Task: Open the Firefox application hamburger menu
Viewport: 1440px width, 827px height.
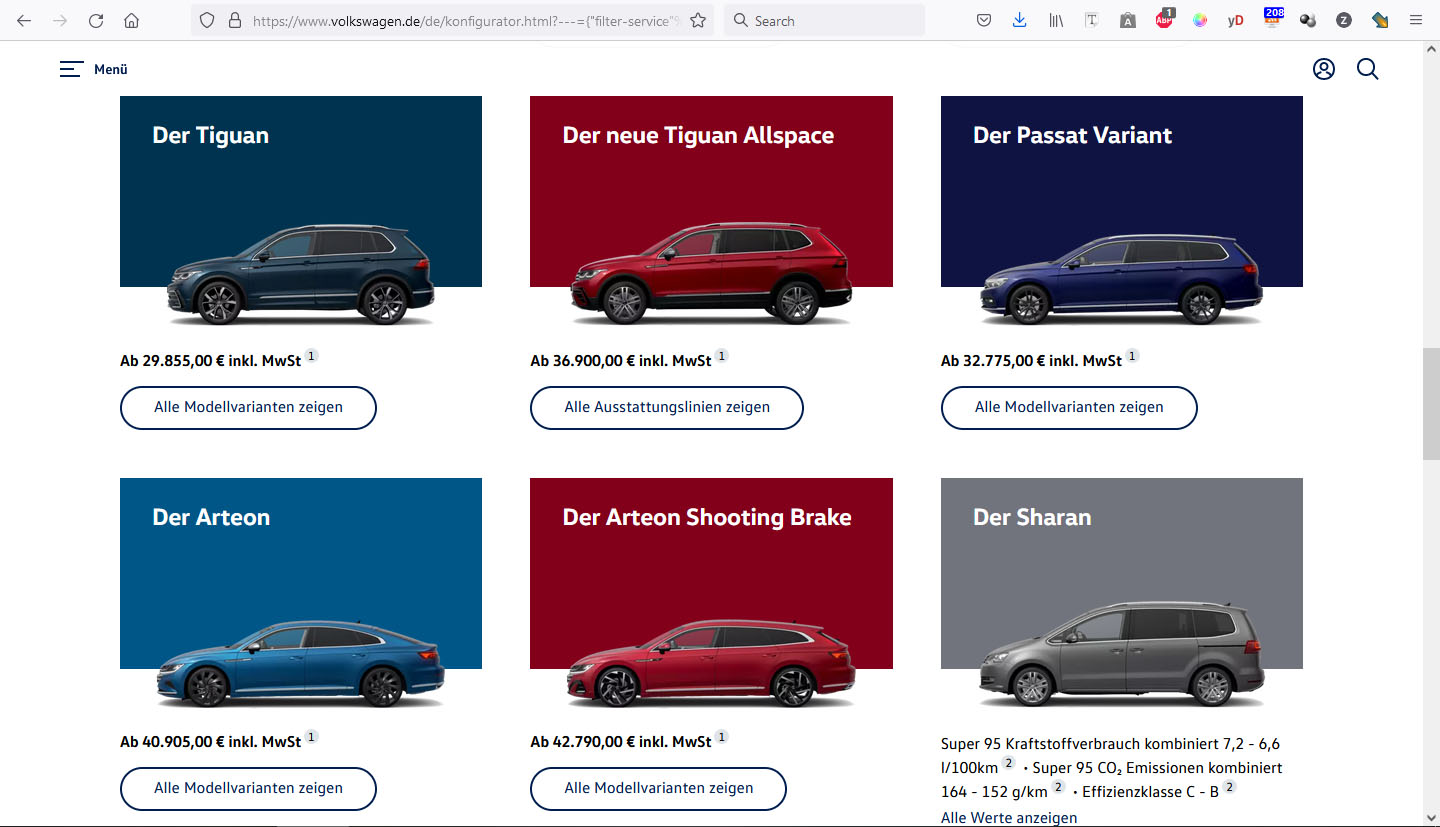Action: coord(1415,20)
